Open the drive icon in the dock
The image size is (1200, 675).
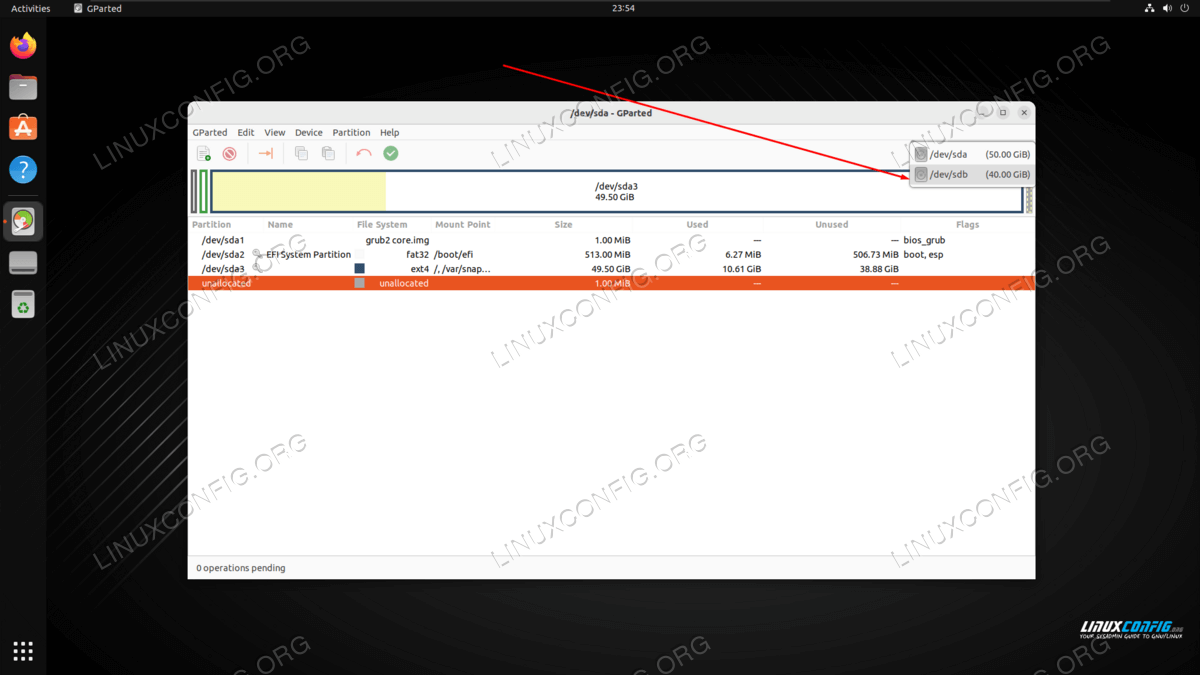(23, 263)
